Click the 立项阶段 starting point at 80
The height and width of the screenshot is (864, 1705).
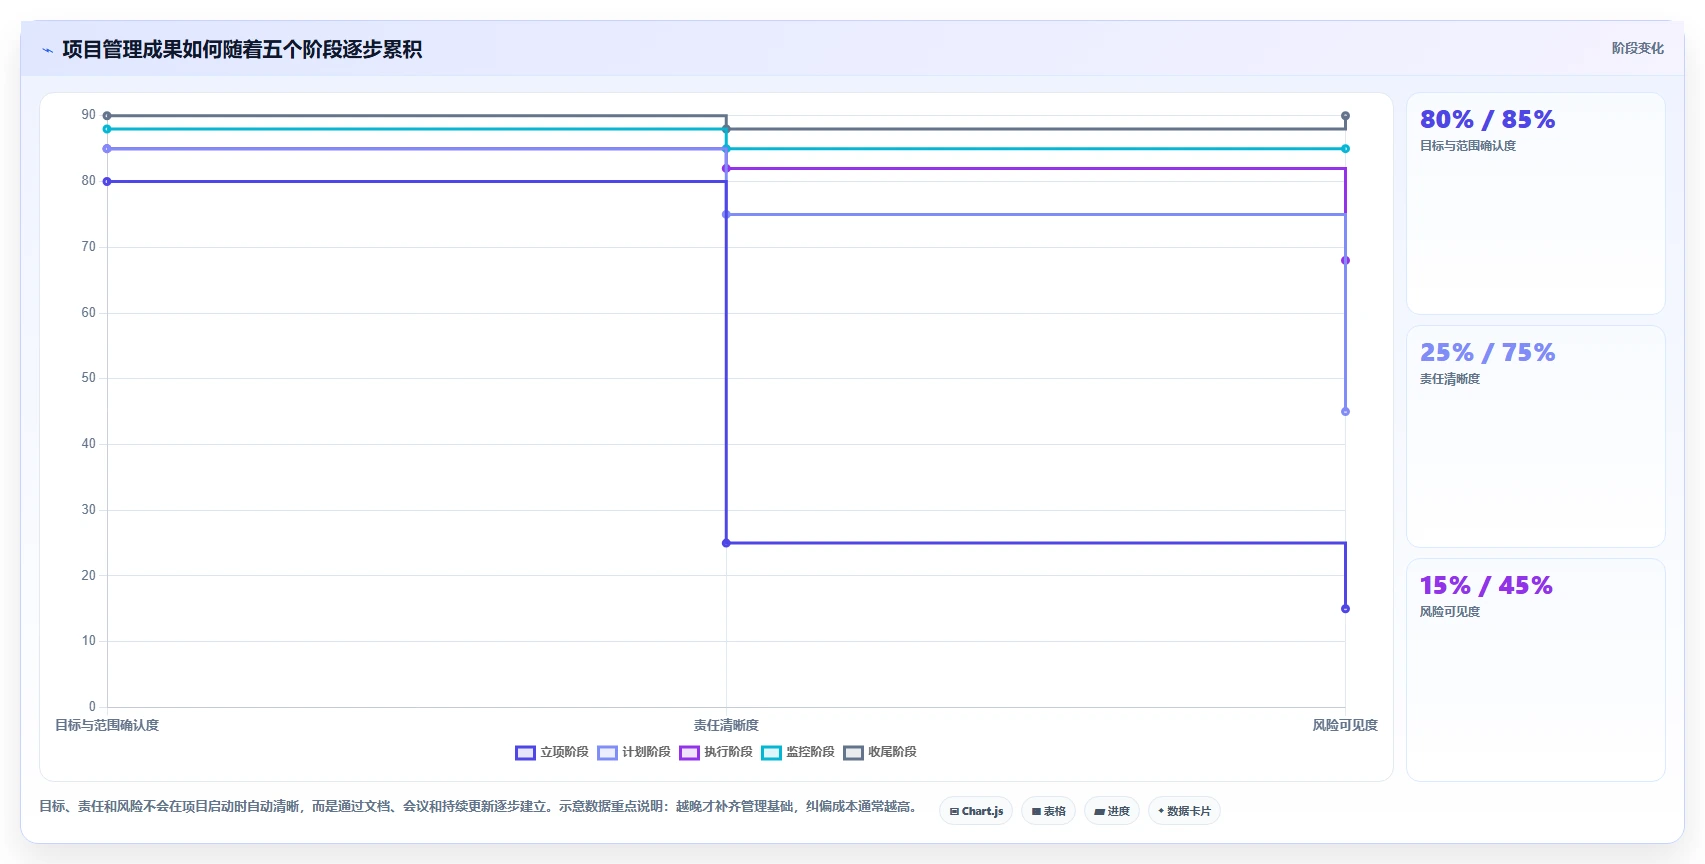[x=107, y=182]
